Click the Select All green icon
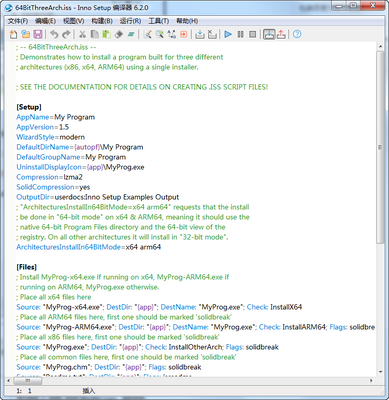 131,34
